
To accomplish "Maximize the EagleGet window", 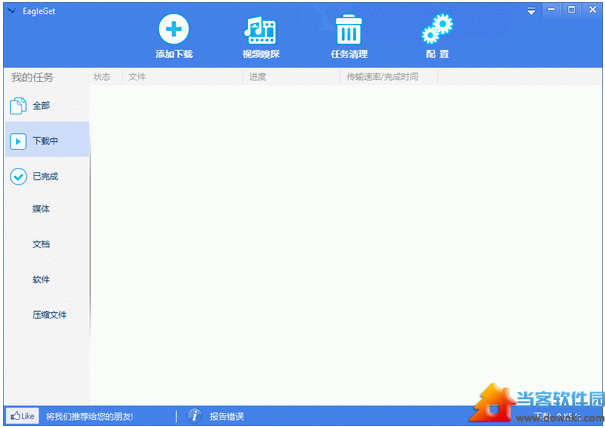I will click(x=571, y=10).
